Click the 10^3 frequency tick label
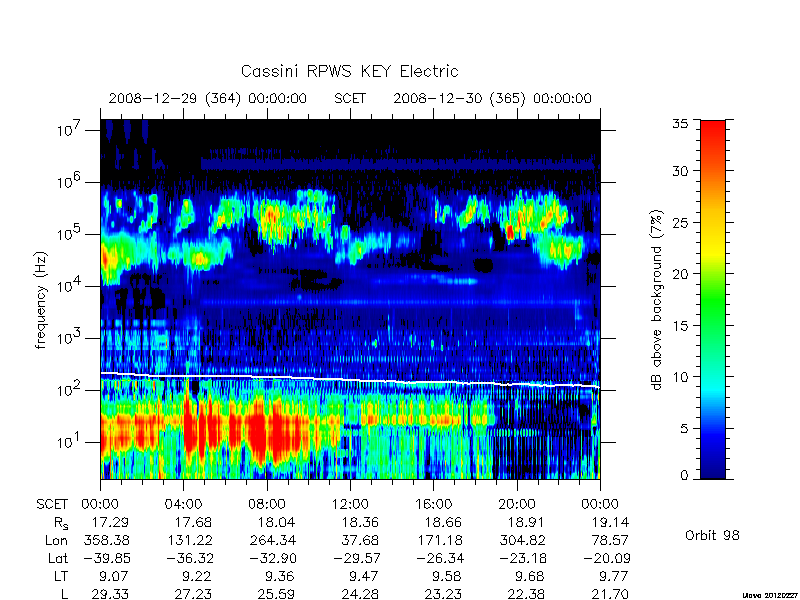 tap(70, 338)
